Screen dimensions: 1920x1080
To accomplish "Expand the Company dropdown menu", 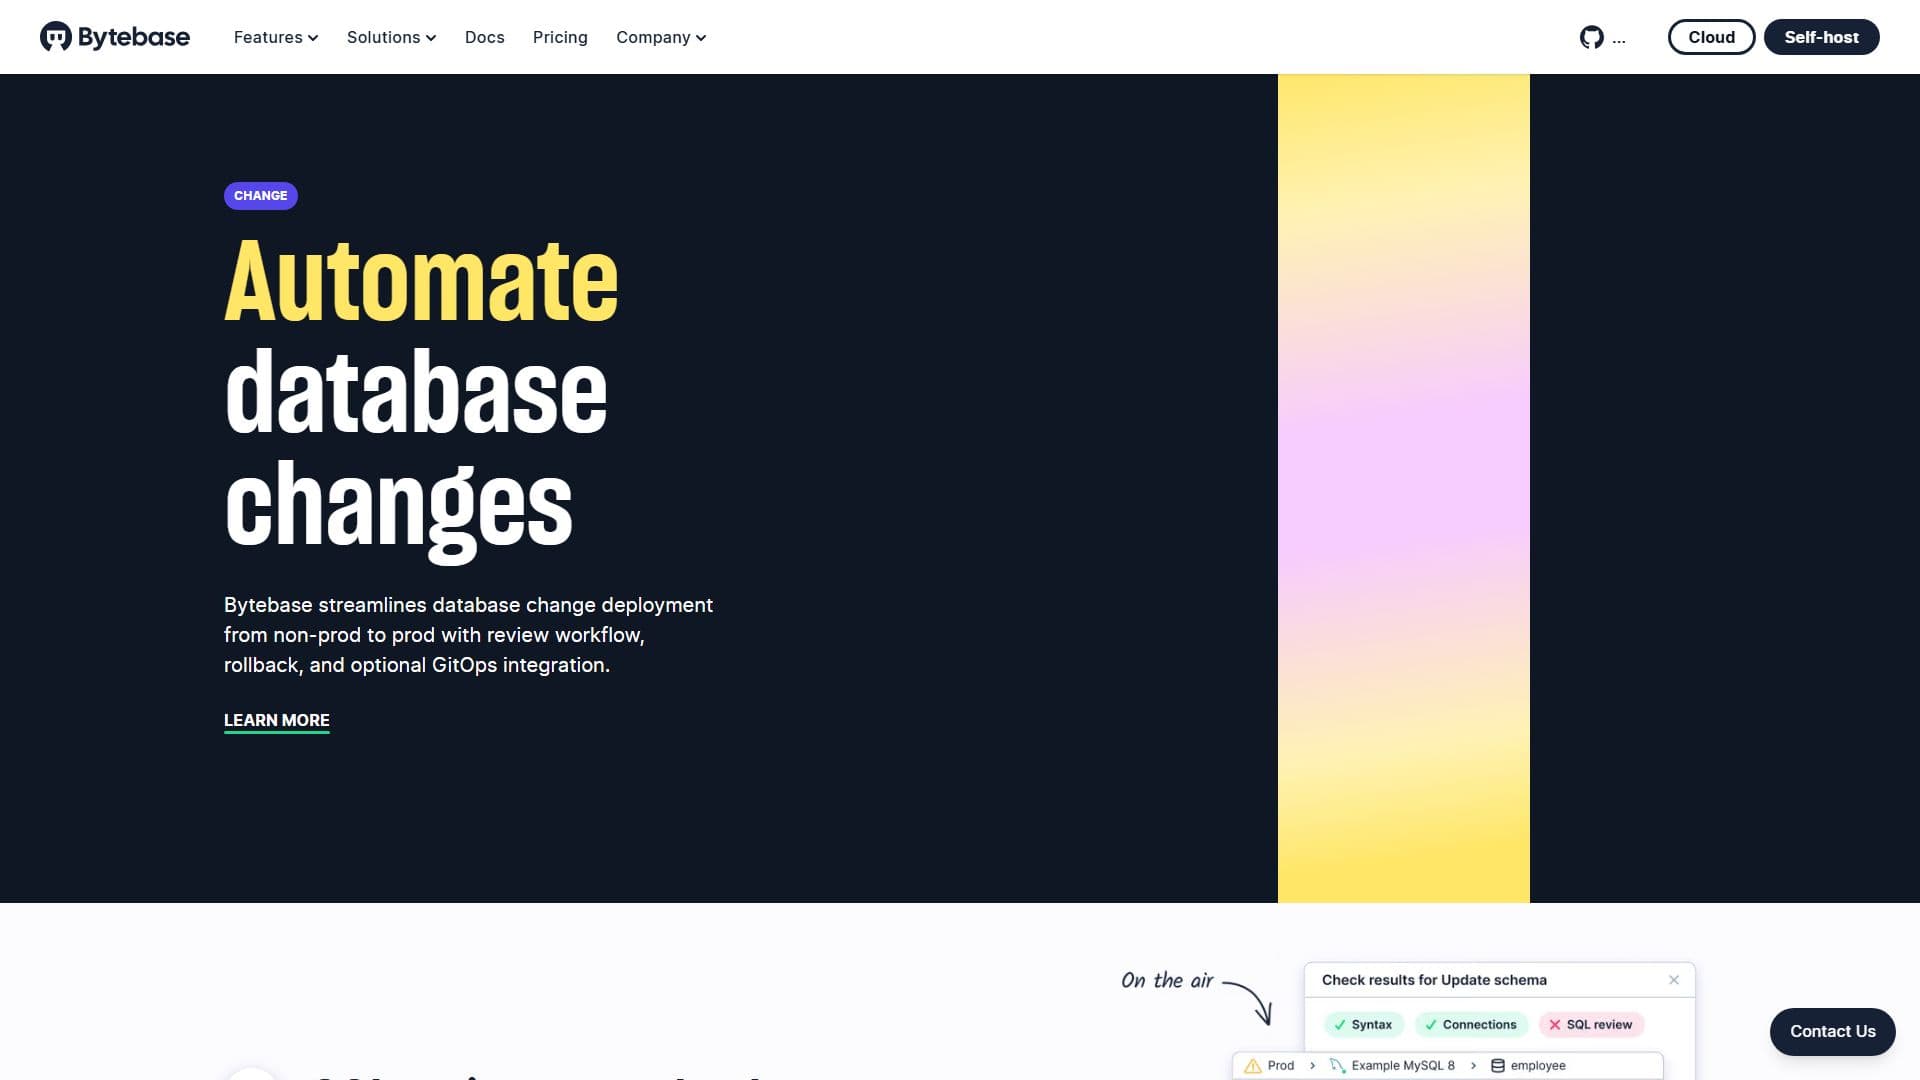I will click(661, 37).
